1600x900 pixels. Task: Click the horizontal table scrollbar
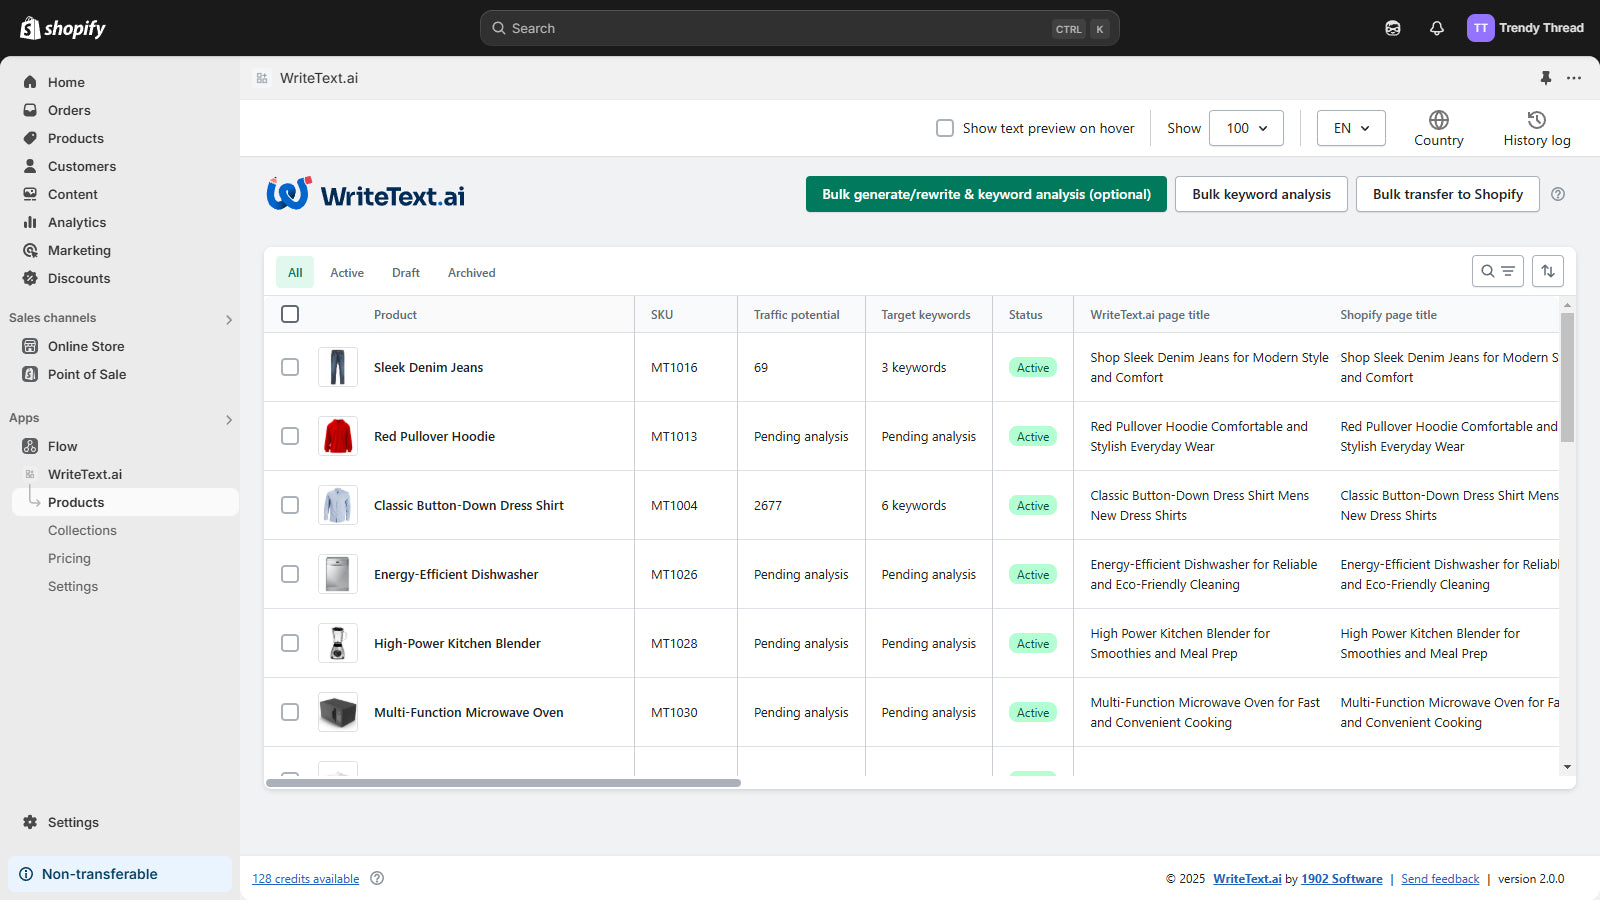point(503,783)
